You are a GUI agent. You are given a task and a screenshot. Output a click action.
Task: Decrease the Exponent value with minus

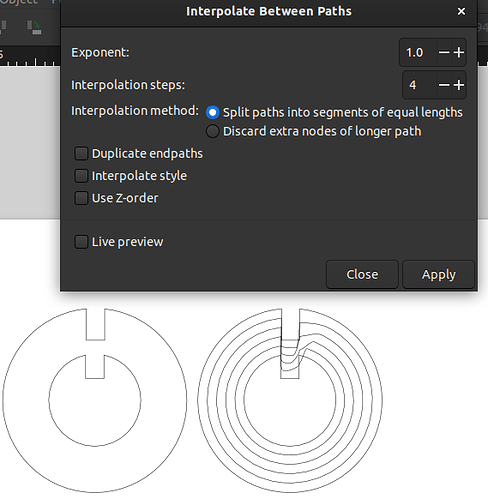pyautogui.click(x=444, y=52)
